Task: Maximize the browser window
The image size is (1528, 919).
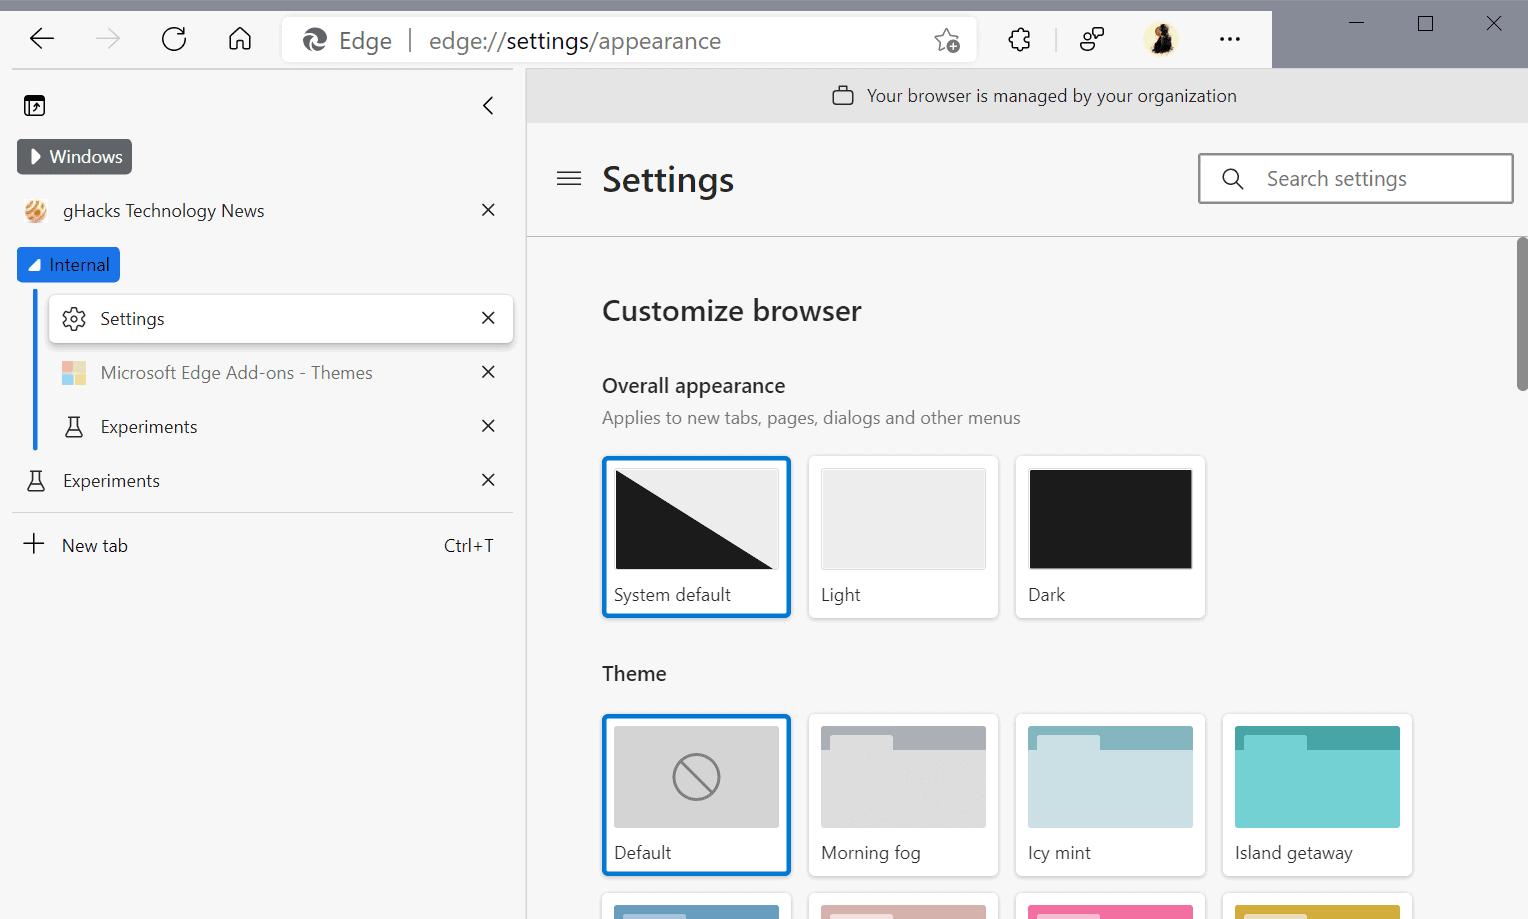Action: click(1425, 23)
